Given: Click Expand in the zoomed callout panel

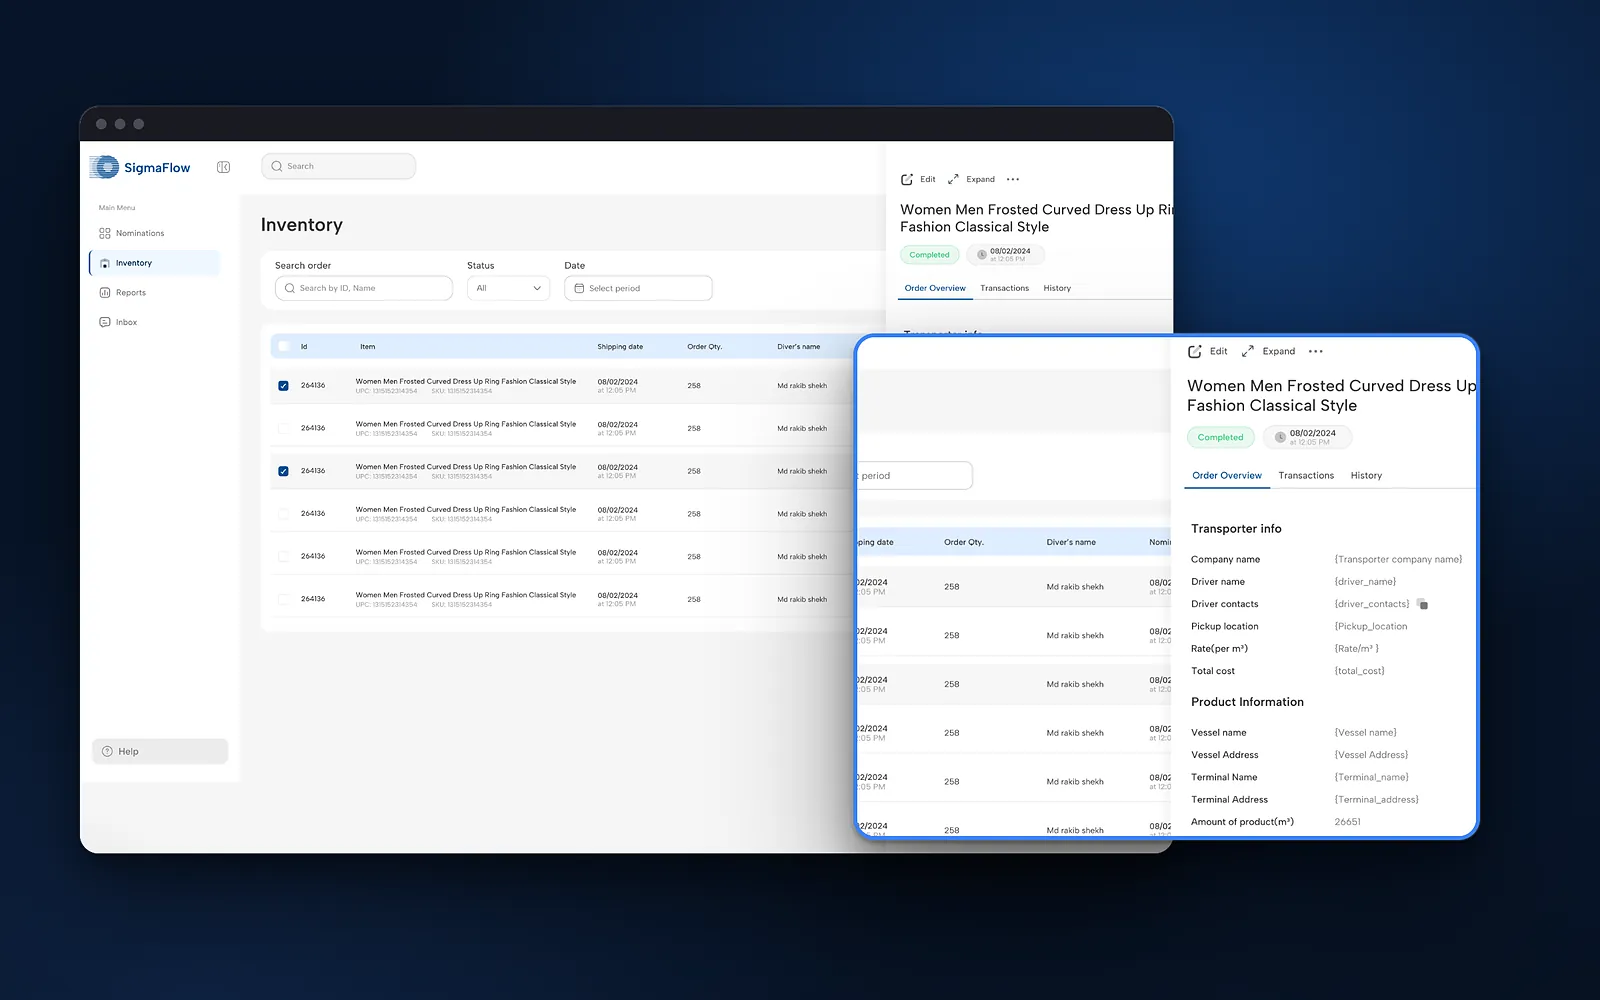Looking at the screenshot, I should (1268, 351).
